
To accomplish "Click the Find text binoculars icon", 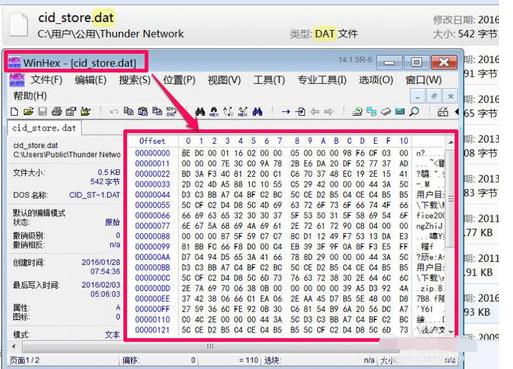I will [x=200, y=111].
